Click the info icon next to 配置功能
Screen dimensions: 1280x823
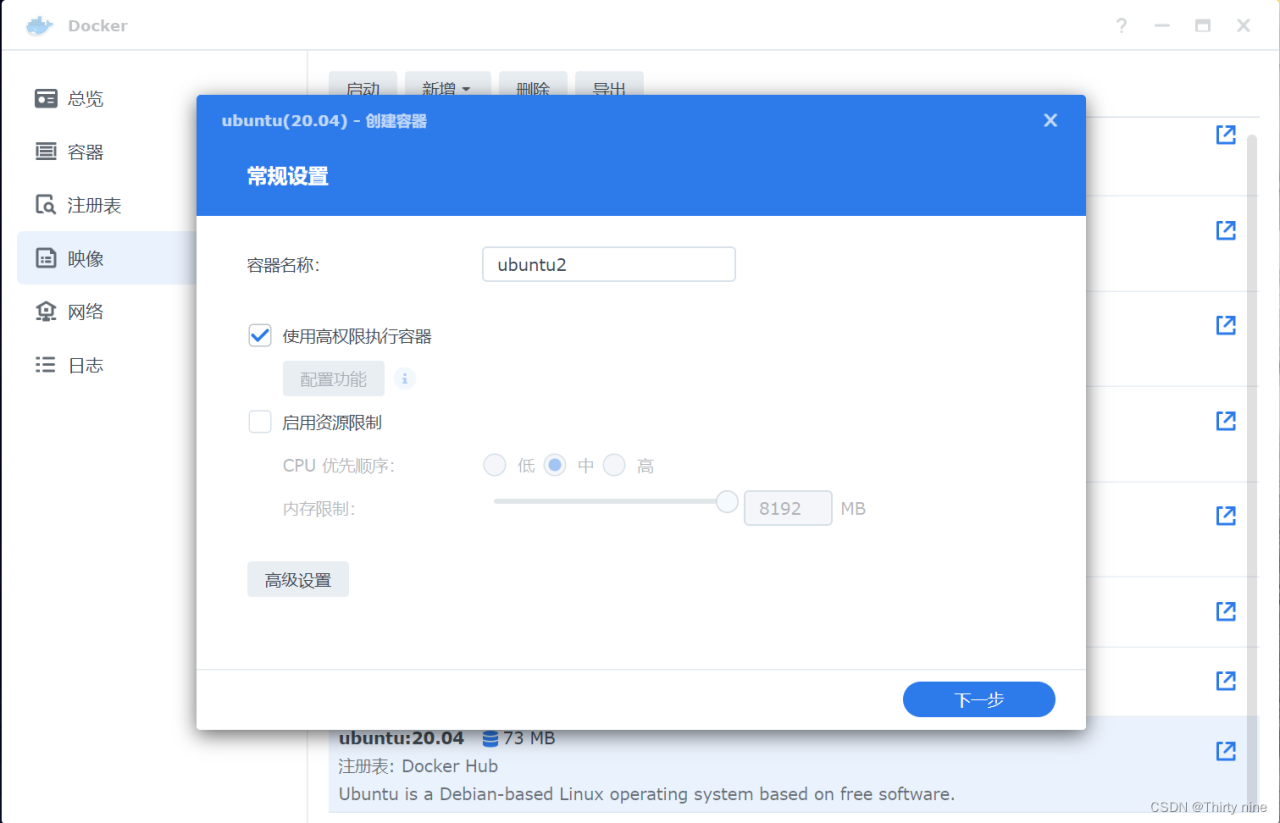coord(404,378)
